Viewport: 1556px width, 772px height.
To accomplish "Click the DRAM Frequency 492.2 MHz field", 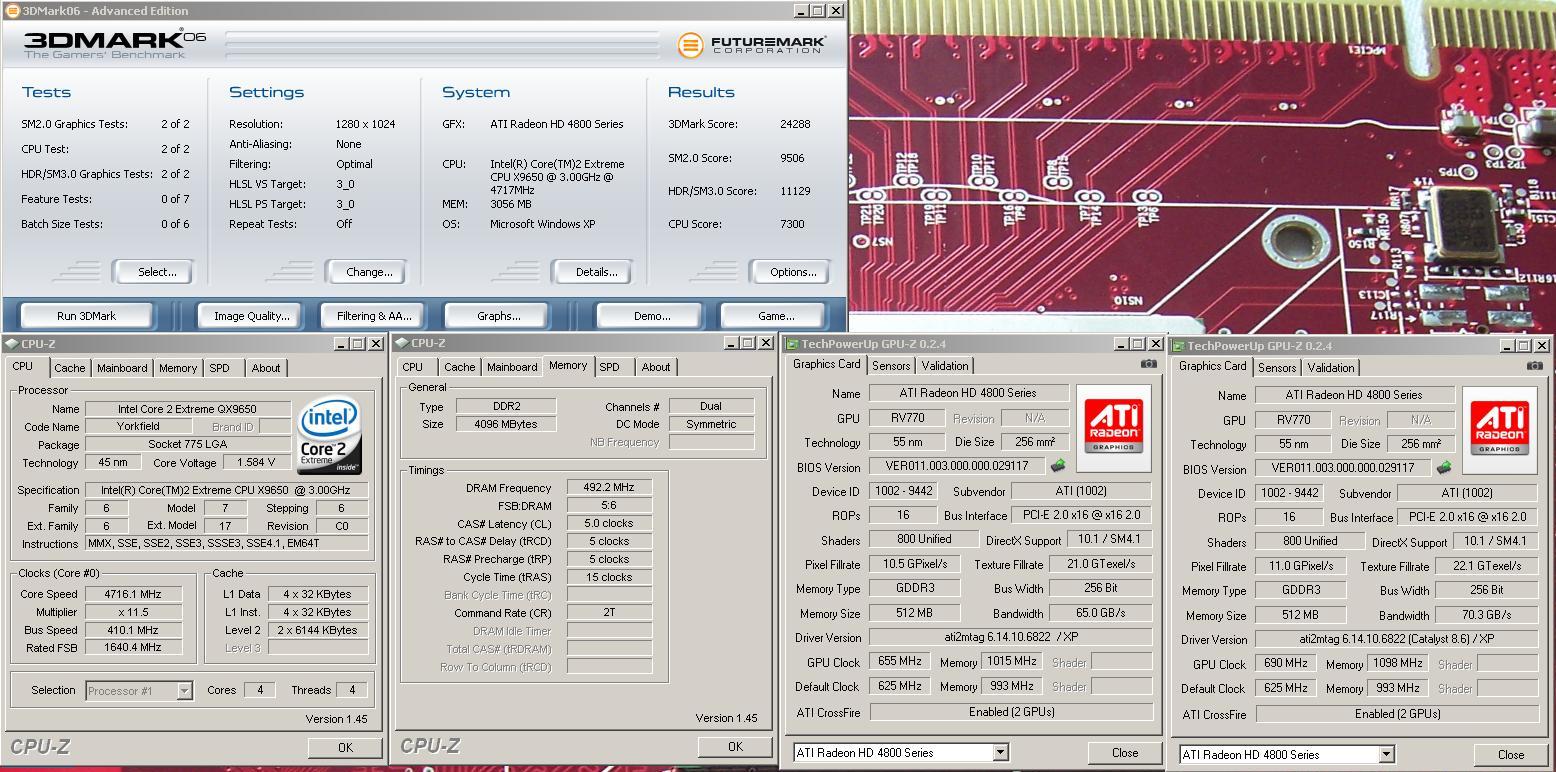I will pos(609,487).
